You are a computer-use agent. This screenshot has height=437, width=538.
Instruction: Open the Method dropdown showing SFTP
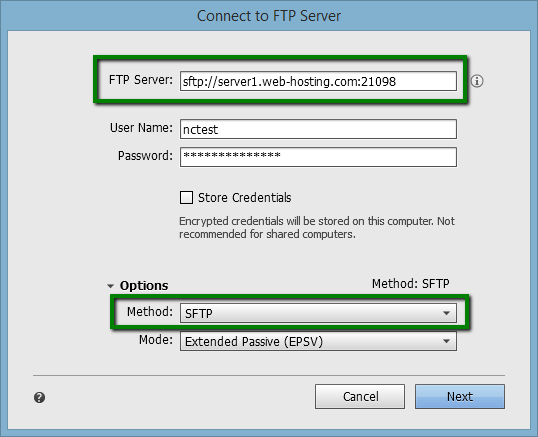coord(318,313)
